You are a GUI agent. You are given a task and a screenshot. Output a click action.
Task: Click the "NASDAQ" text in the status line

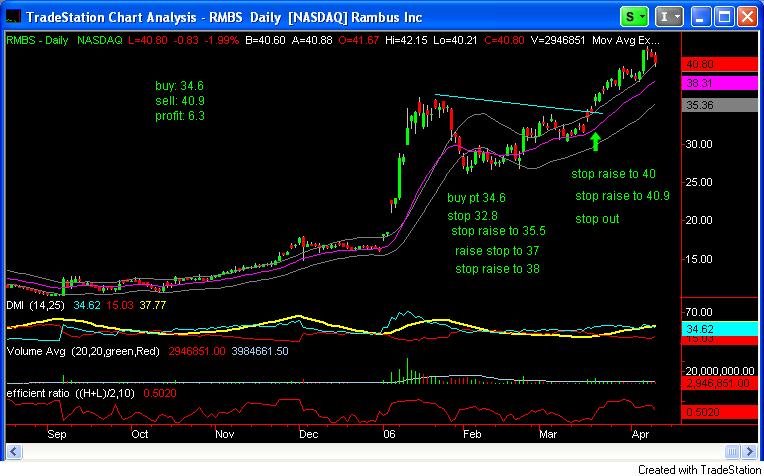click(x=99, y=40)
